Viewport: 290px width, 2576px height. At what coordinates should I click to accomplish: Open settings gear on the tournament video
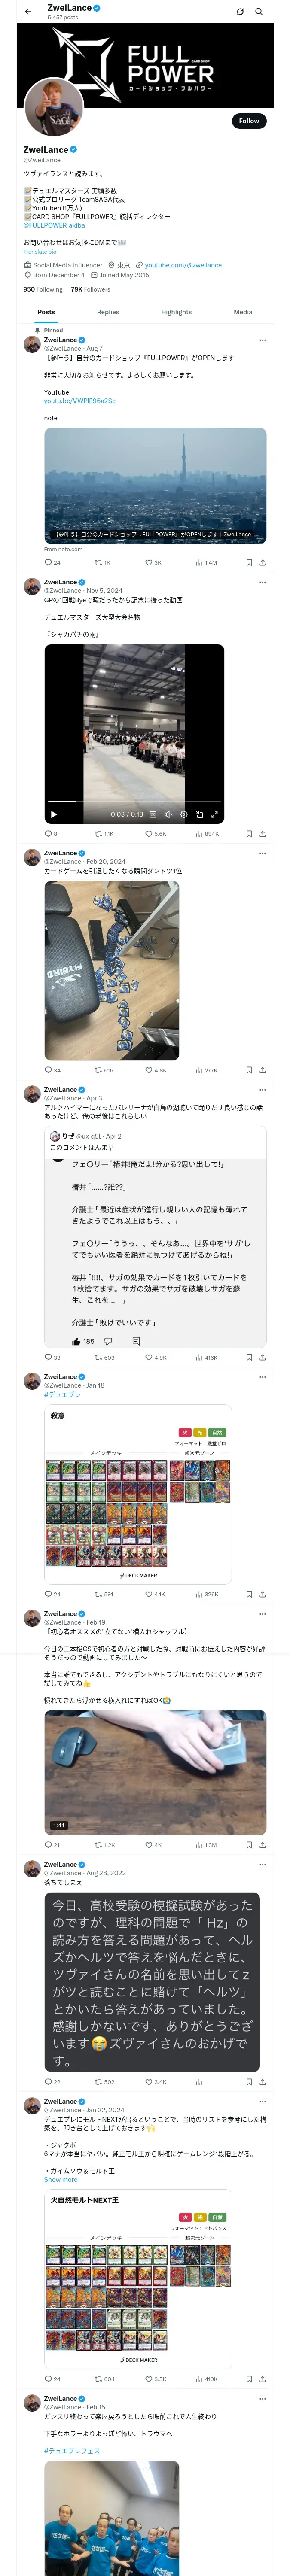183,814
